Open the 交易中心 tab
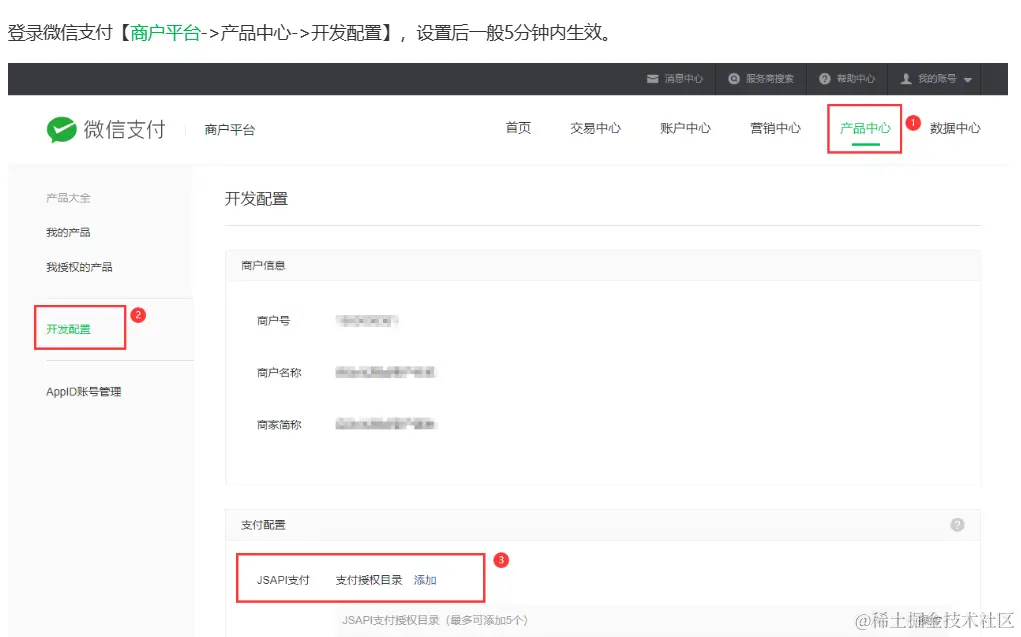Viewport: 1021px width, 637px height. [x=595, y=128]
